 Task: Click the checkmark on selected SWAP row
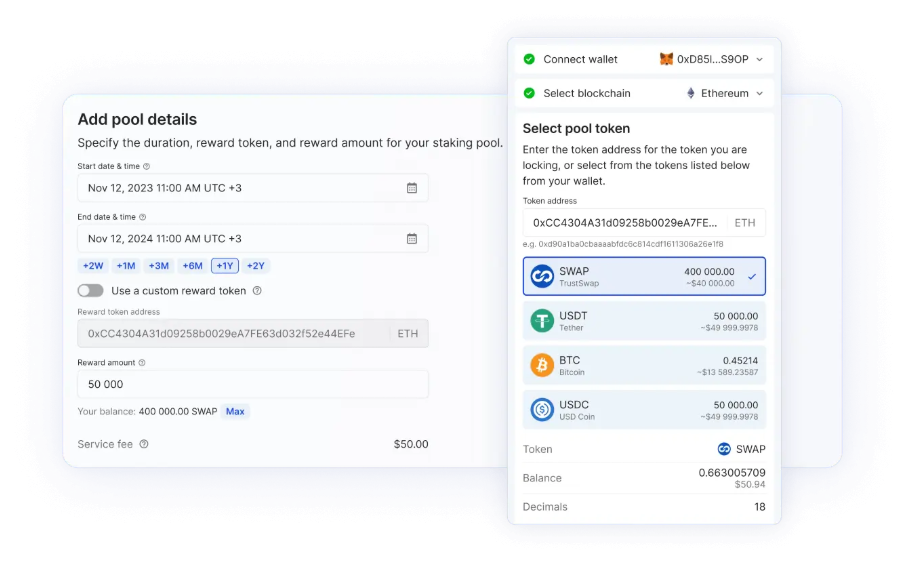click(752, 277)
